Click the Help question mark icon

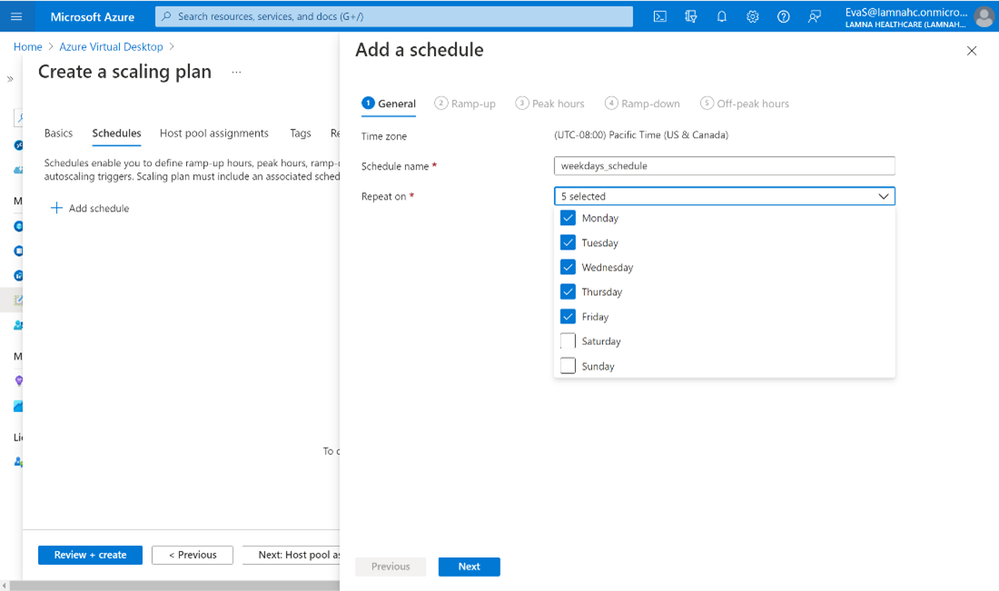click(x=784, y=17)
